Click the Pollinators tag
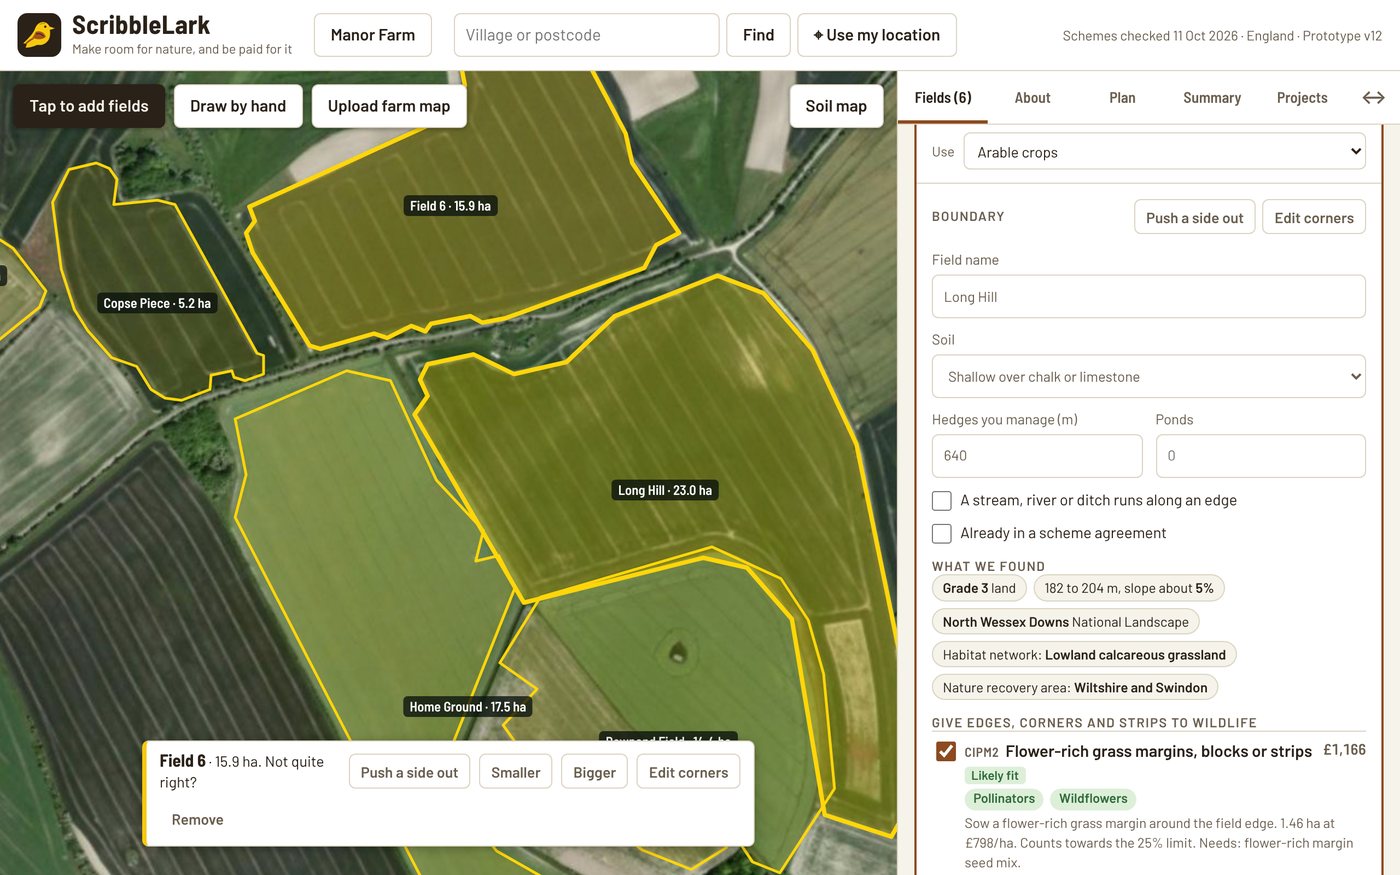Viewport: 1400px width, 875px height. point(1004,798)
